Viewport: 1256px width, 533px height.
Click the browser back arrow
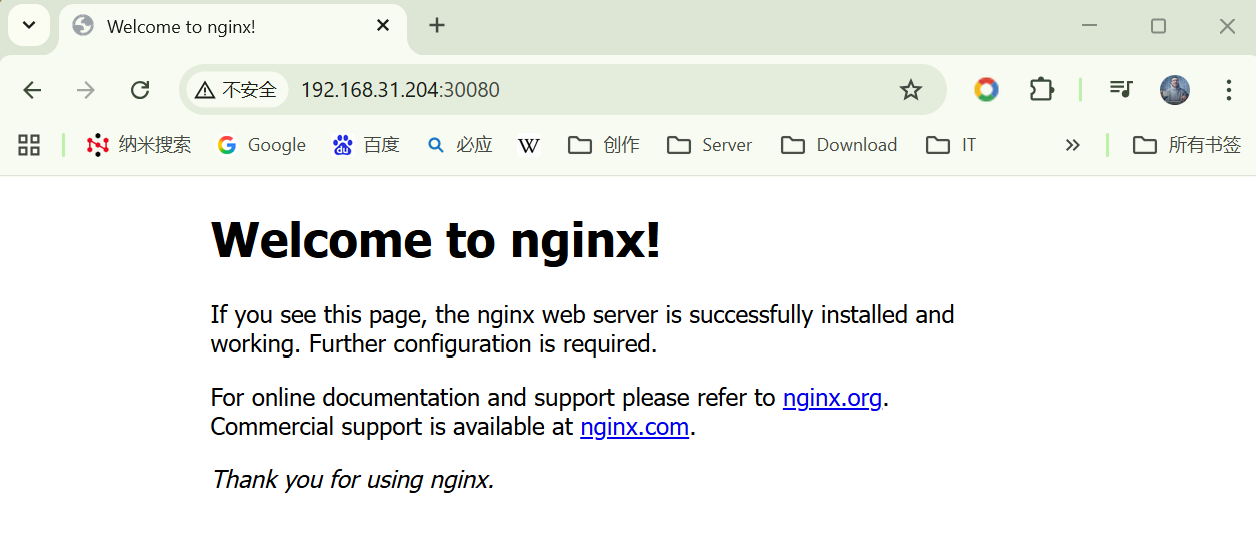[x=32, y=90]
